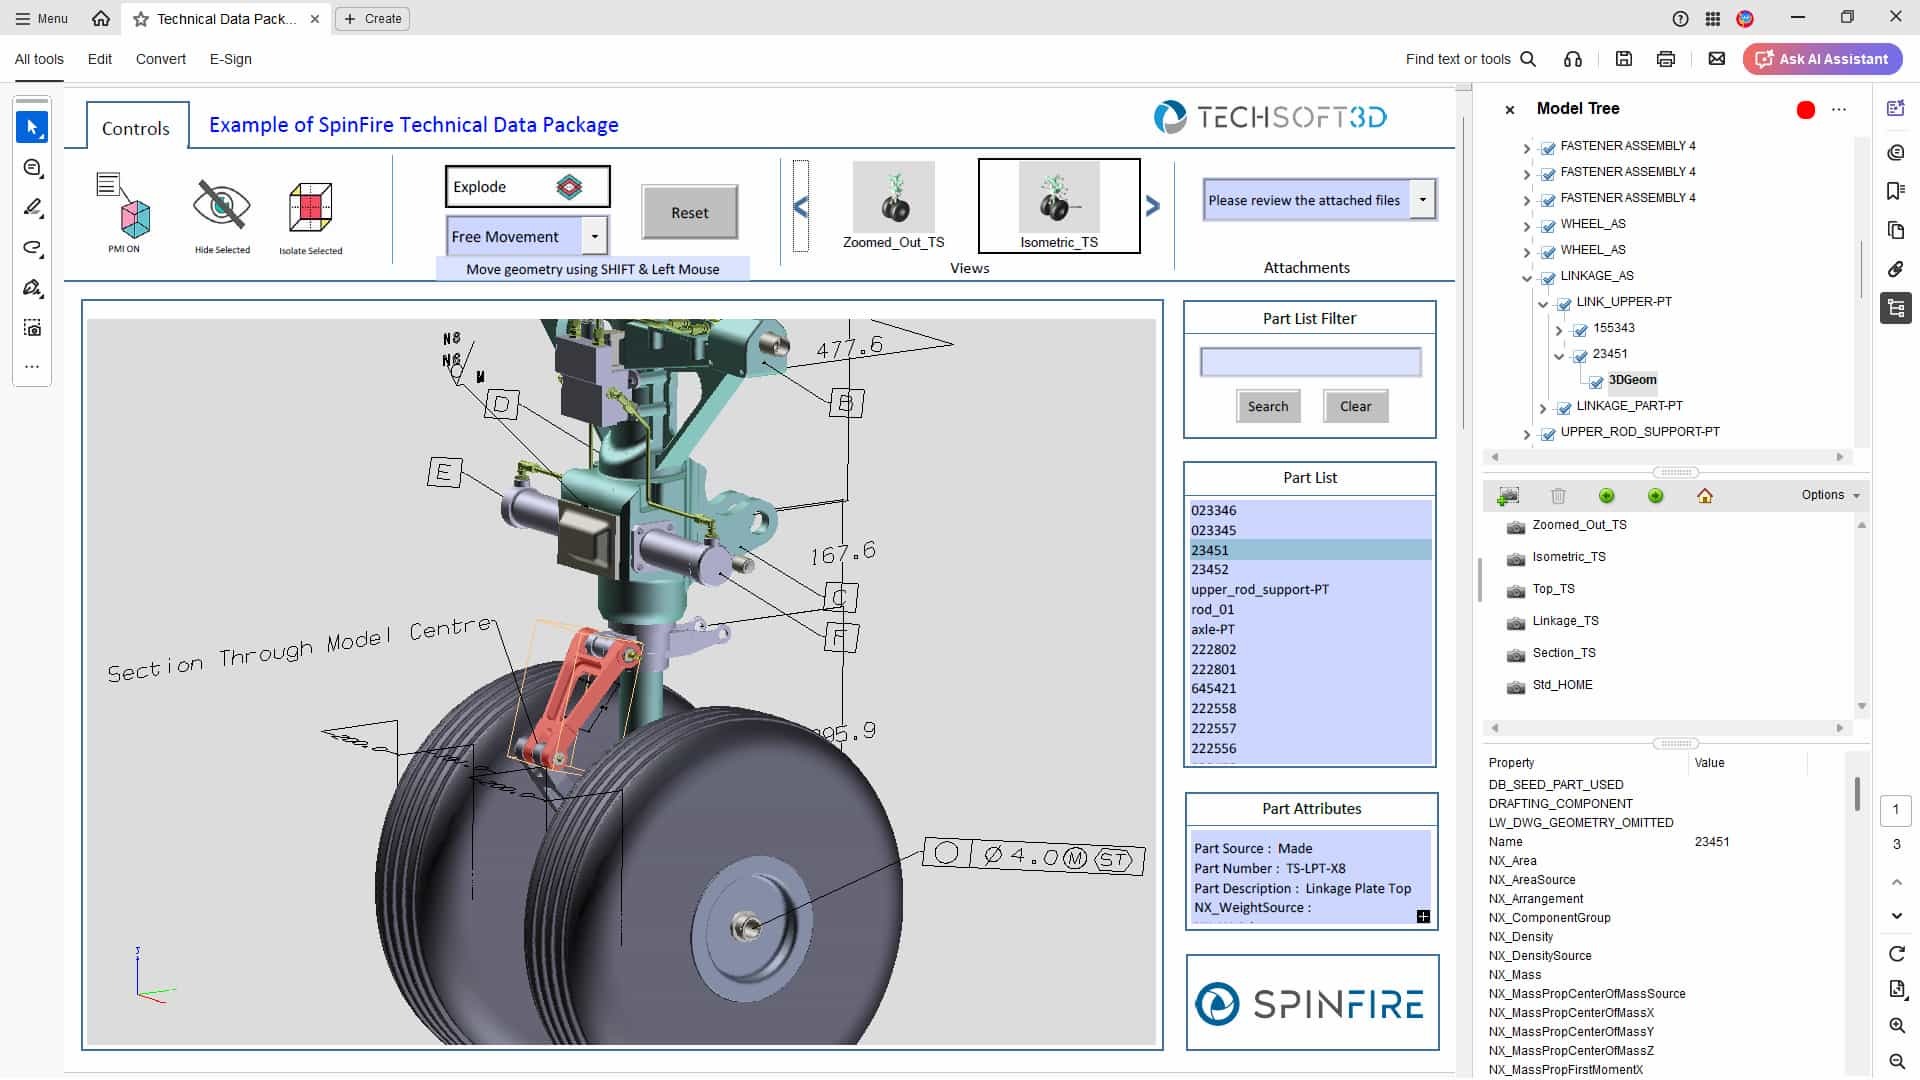Collapse the LINKAGE_AS tree node

click(x=1526, y=277)
